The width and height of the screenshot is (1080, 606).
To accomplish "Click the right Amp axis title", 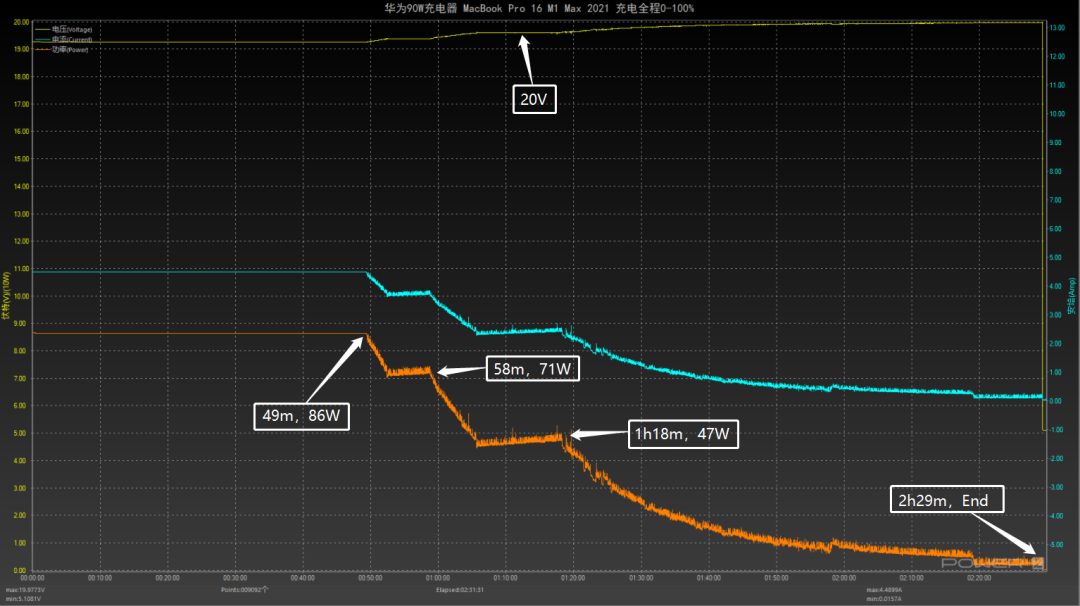I will tap(1072, 297).
